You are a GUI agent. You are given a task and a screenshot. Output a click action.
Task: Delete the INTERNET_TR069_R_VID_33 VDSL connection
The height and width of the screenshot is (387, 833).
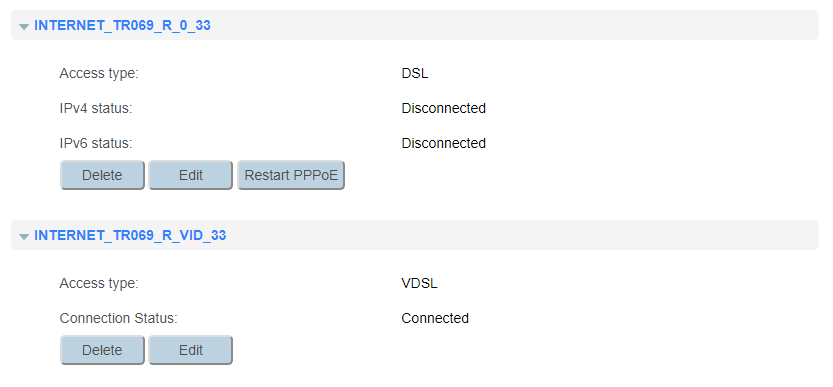point(102,350)
